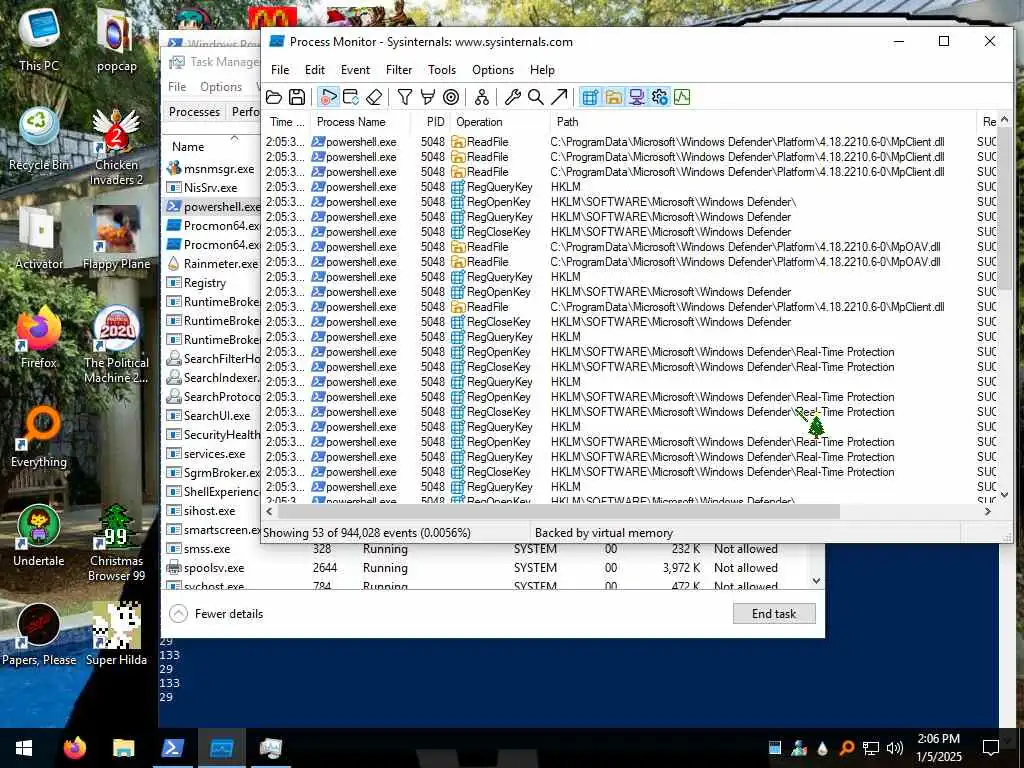Collapse Task Manager with Fewer details
The width and height of the screenshot is (1024, 768).
pyautogui.click(x=216, y=614)
